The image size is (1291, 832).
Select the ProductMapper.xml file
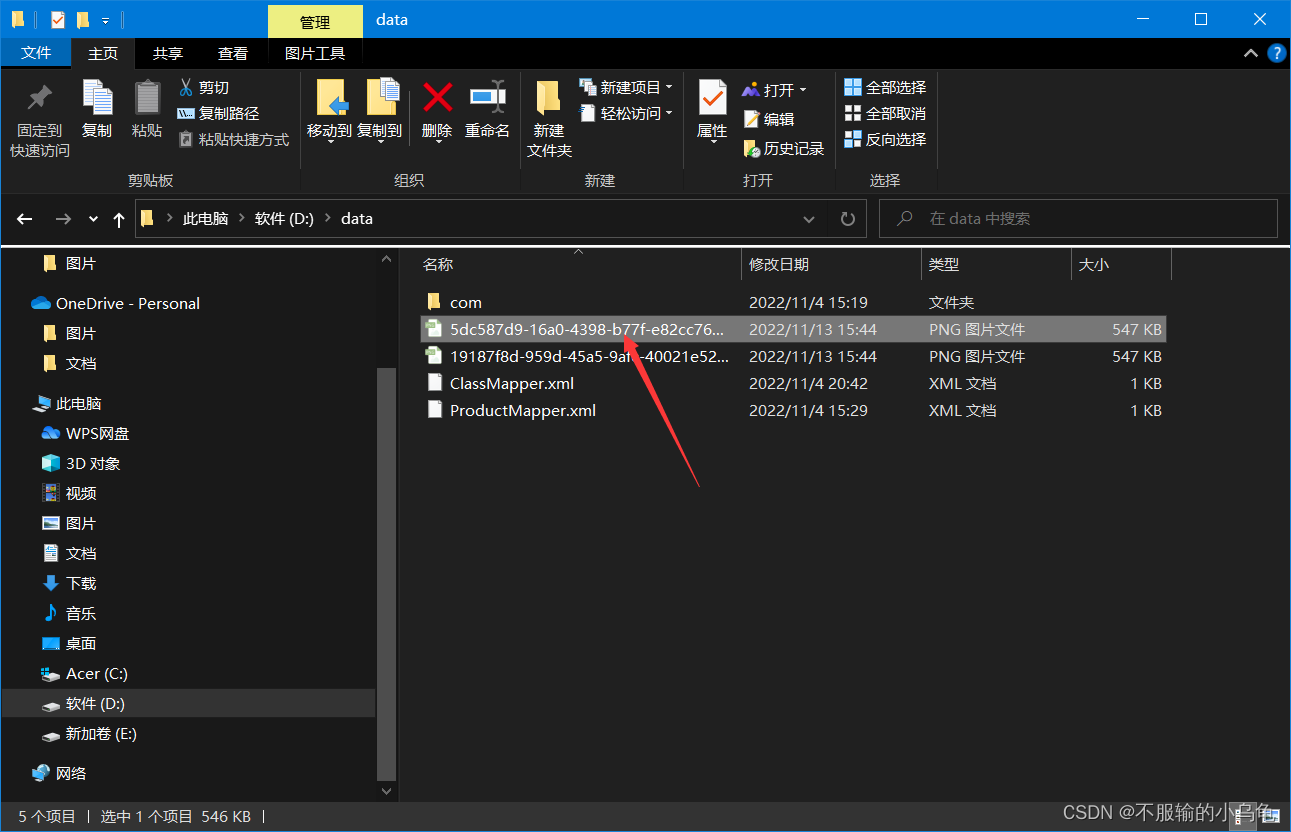tap(792, 410)
